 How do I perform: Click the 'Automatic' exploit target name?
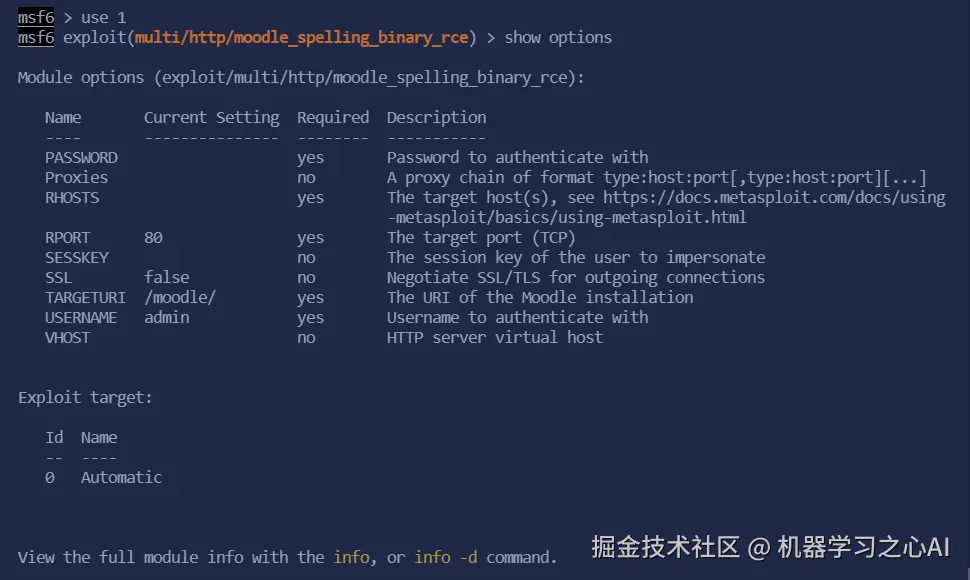pos(121,477)
